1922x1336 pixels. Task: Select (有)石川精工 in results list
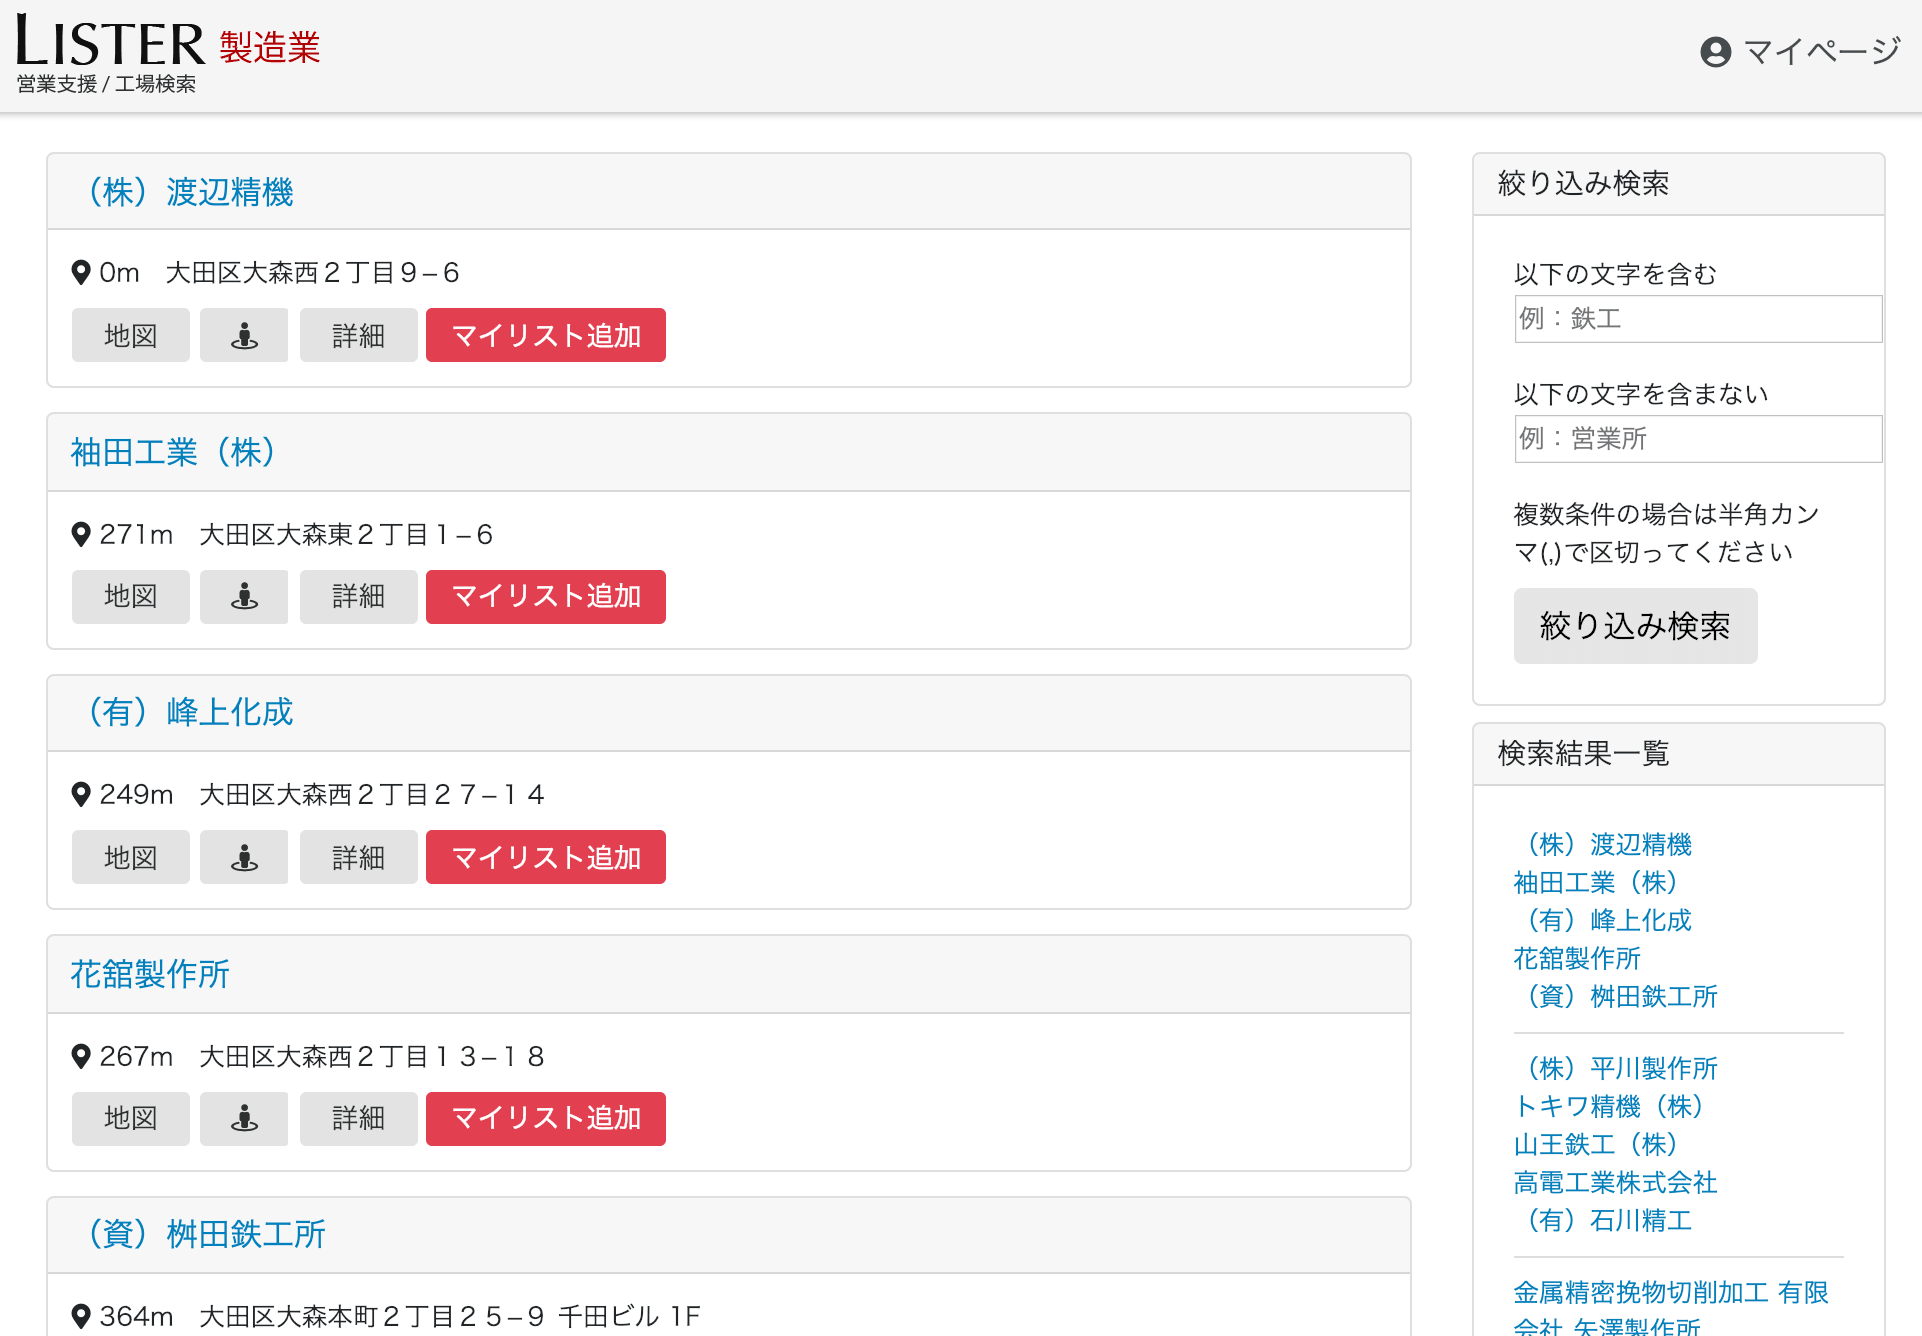click(x=1603, y=1221)
